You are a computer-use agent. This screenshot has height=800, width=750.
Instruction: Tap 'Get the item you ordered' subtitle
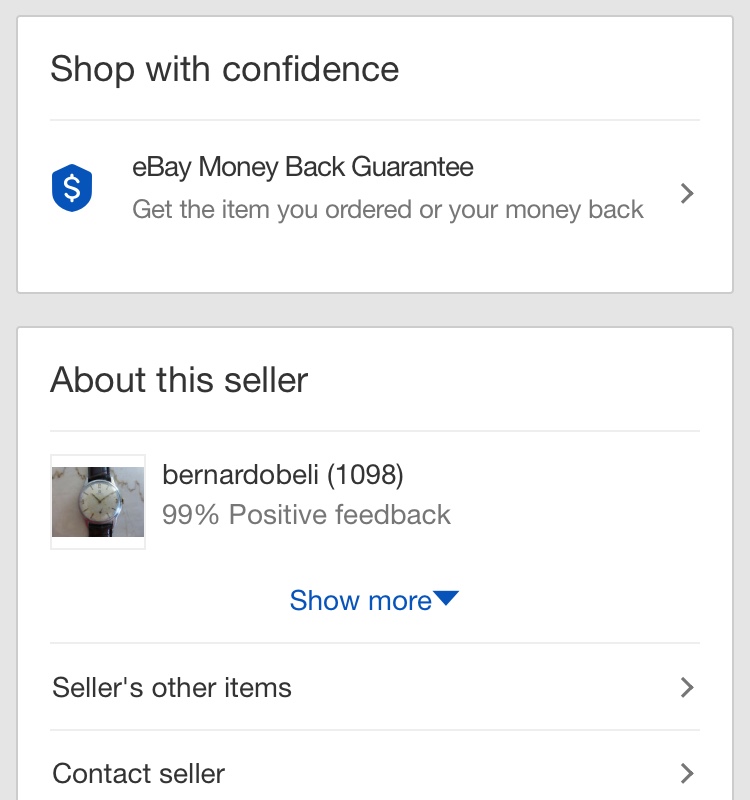pos(388,209)
